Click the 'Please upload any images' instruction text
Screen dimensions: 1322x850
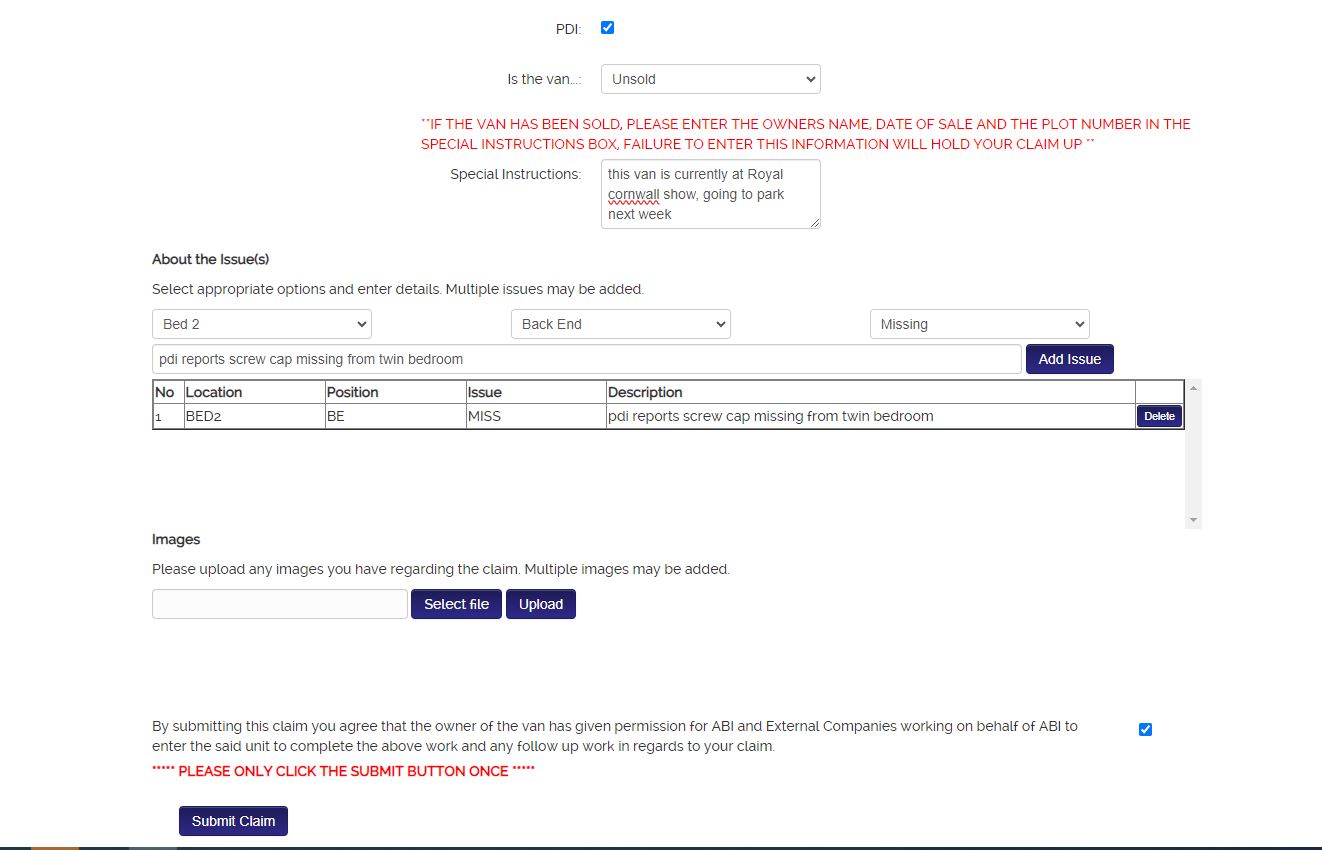(441, 569)
